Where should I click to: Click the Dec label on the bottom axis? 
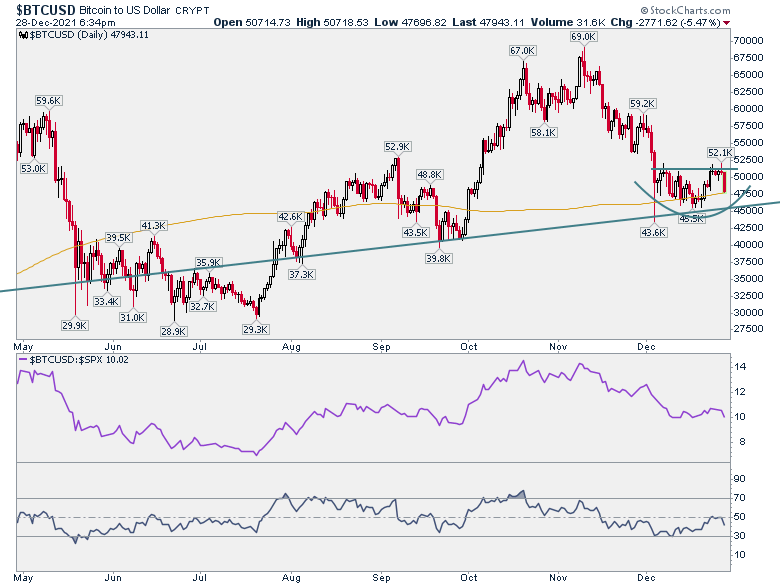click(x=646, y=578)
